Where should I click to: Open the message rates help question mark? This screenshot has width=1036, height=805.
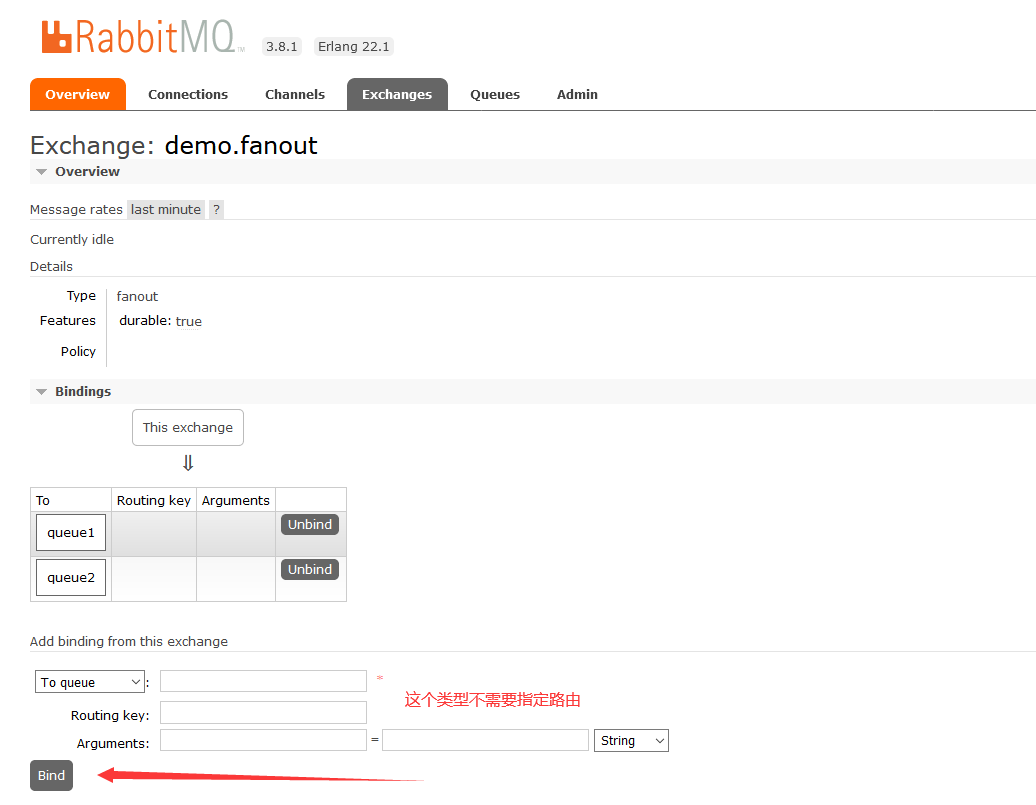click(216, 210)
